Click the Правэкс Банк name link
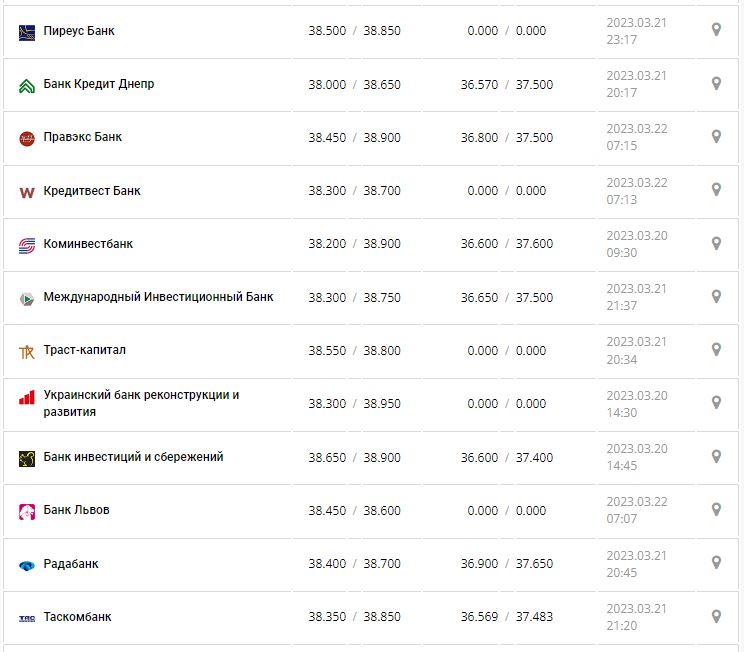This screenshot has height=652, width=744. pyautogui.click(x=83, y=137)
